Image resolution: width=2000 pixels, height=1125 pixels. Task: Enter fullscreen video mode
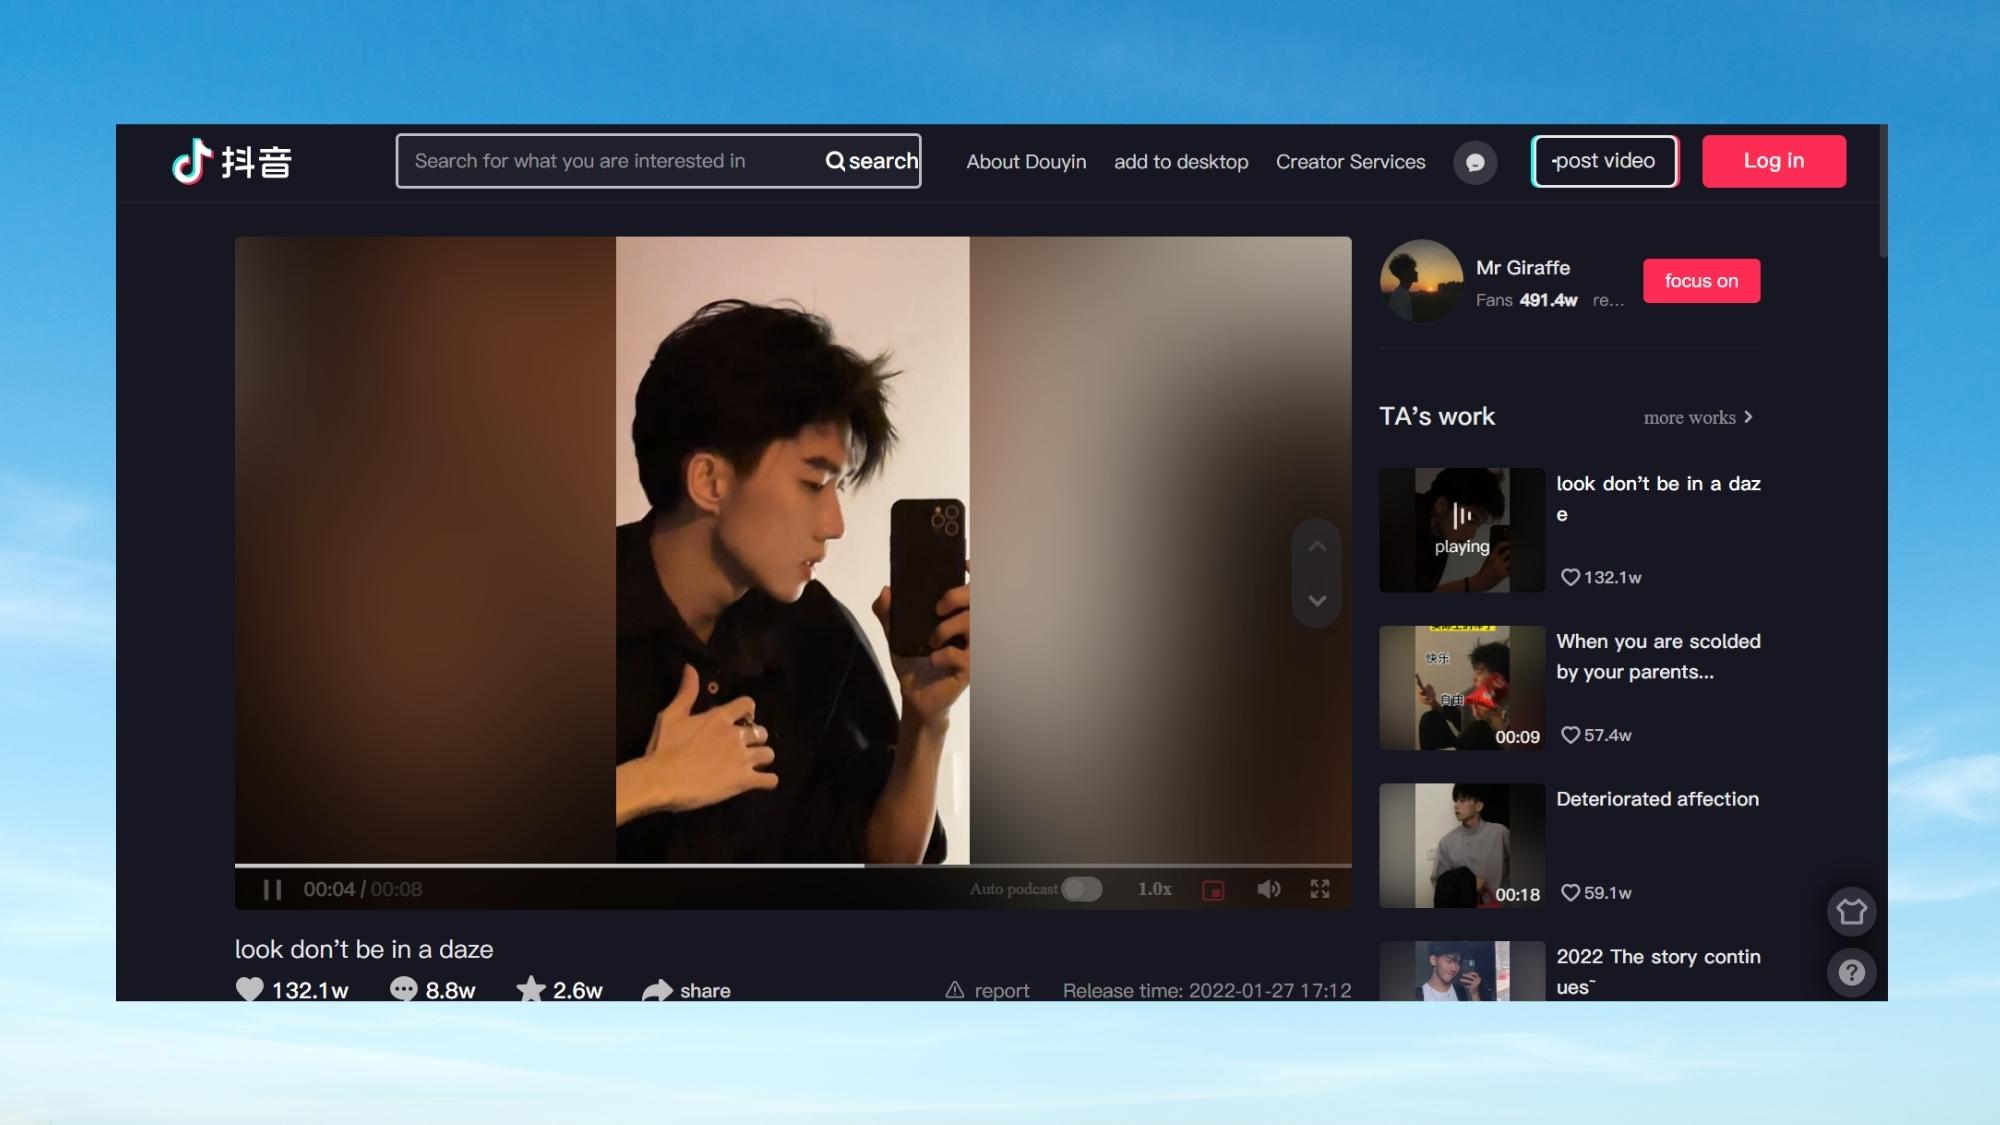point(1320,889)
